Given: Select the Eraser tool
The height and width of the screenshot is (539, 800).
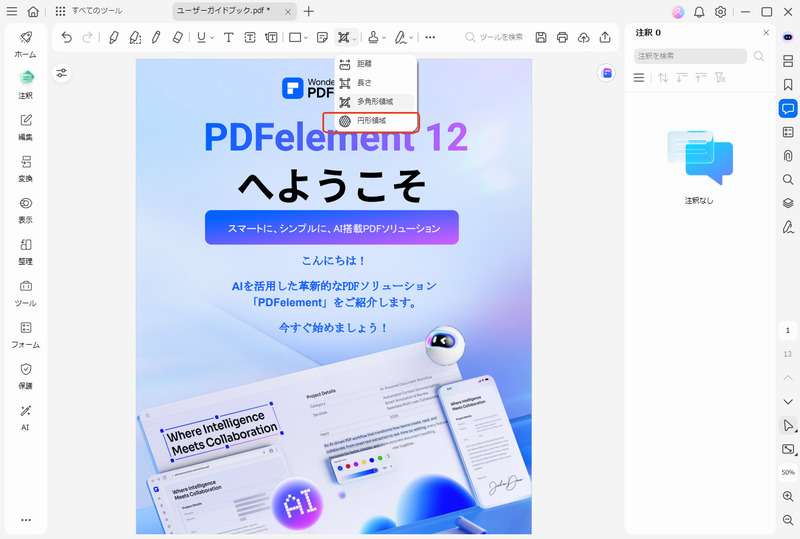Looking at the screenshot, I should [178, 37].
